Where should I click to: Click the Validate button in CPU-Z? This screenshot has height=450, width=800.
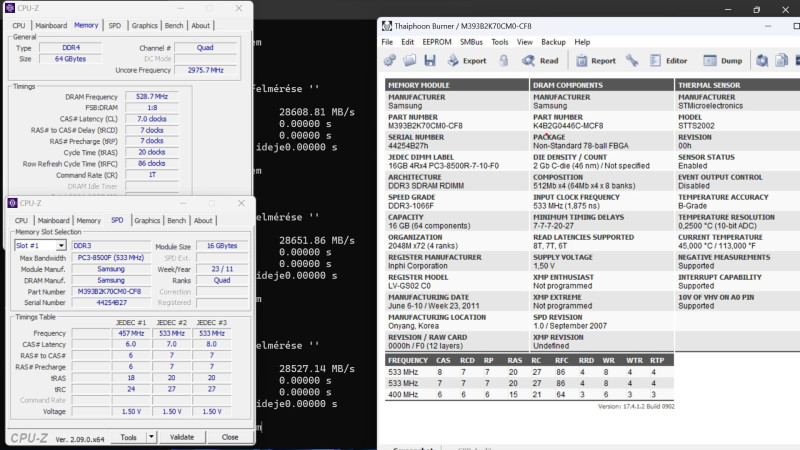point(182,437)
